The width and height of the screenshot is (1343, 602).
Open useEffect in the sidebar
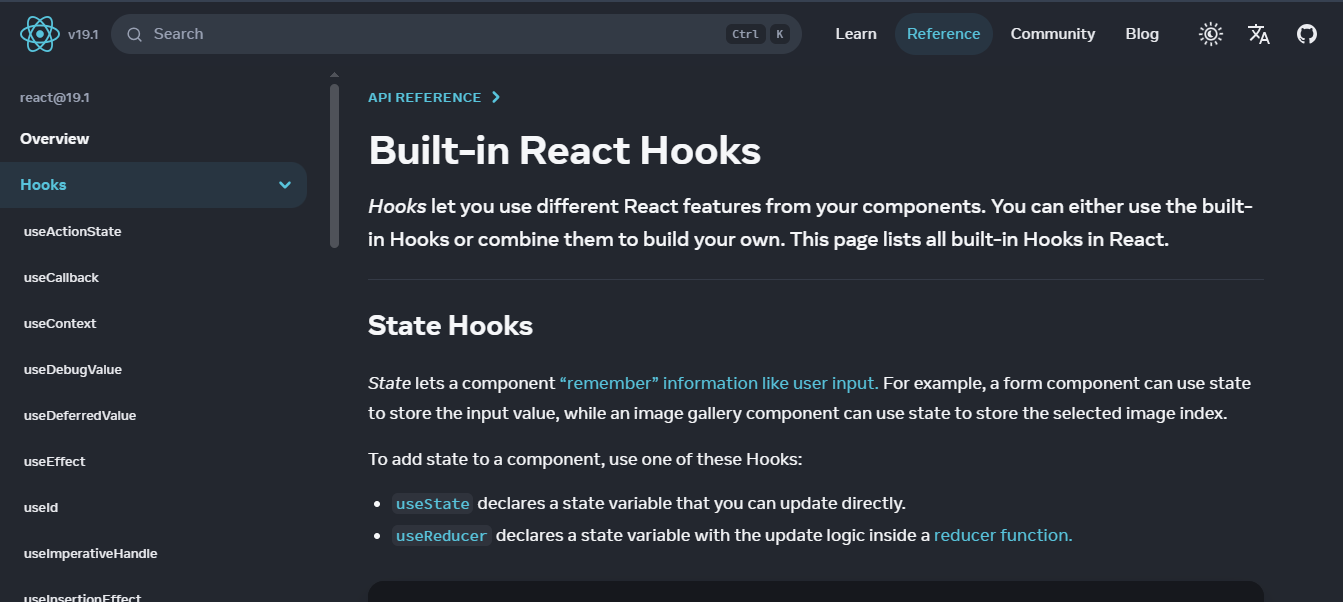(x=54, y=461)
